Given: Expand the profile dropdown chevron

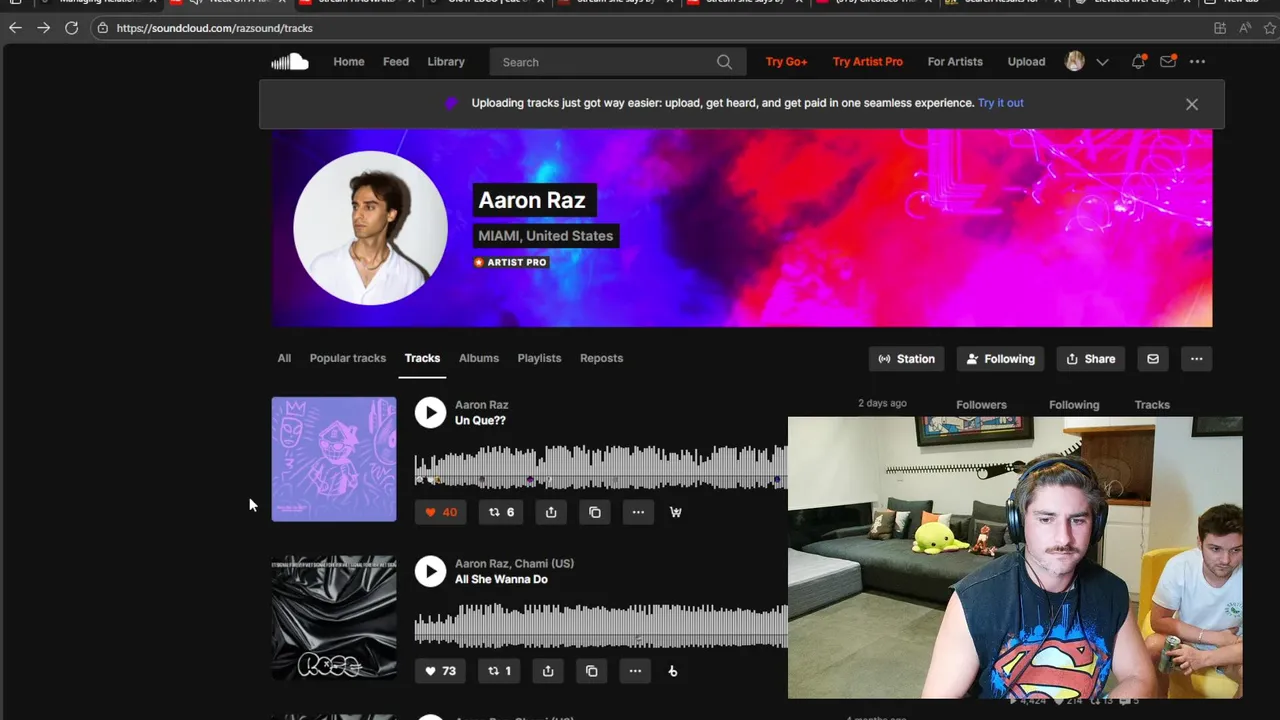Looking at the screenshot, I should (x=1102, y=62).
